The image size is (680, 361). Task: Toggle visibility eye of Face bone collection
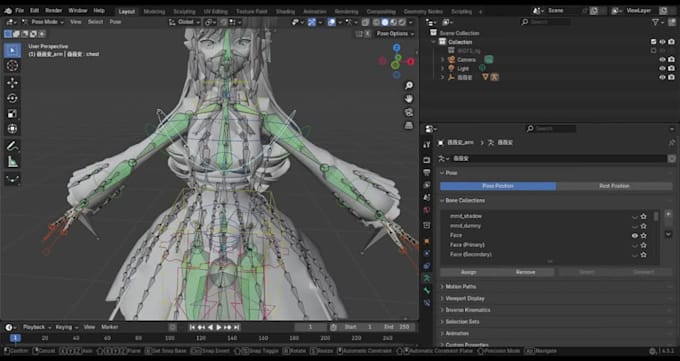click(634, 236)
